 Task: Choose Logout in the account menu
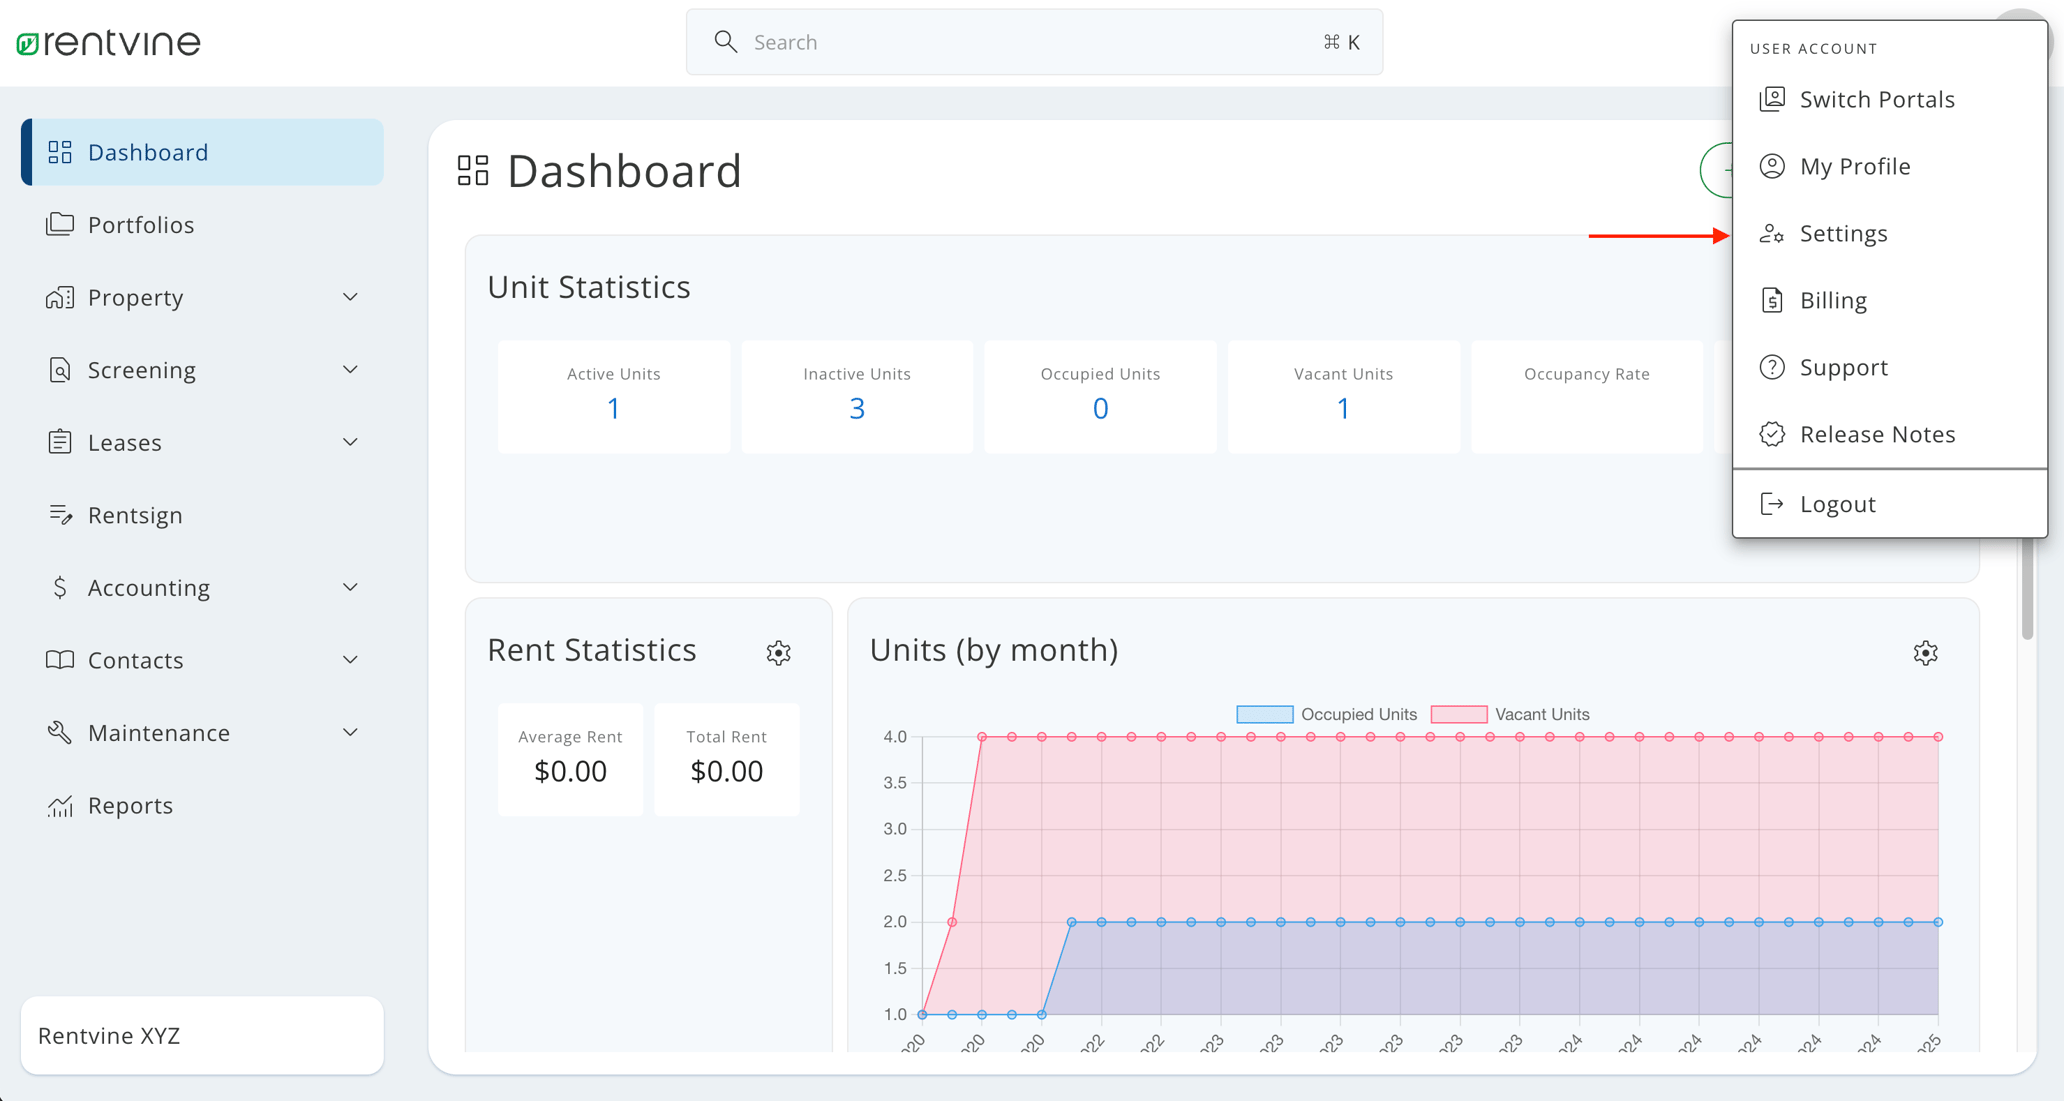[x=1837, y=504]
